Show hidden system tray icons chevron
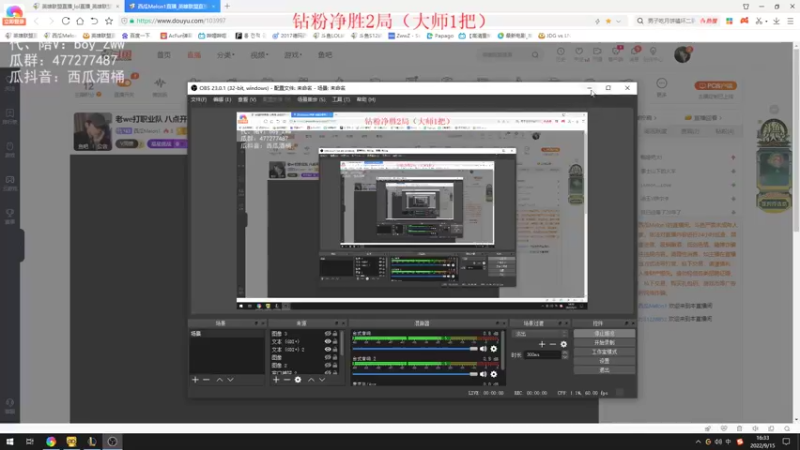This screenshot has width=800, height=450. (x=698, y=442)
